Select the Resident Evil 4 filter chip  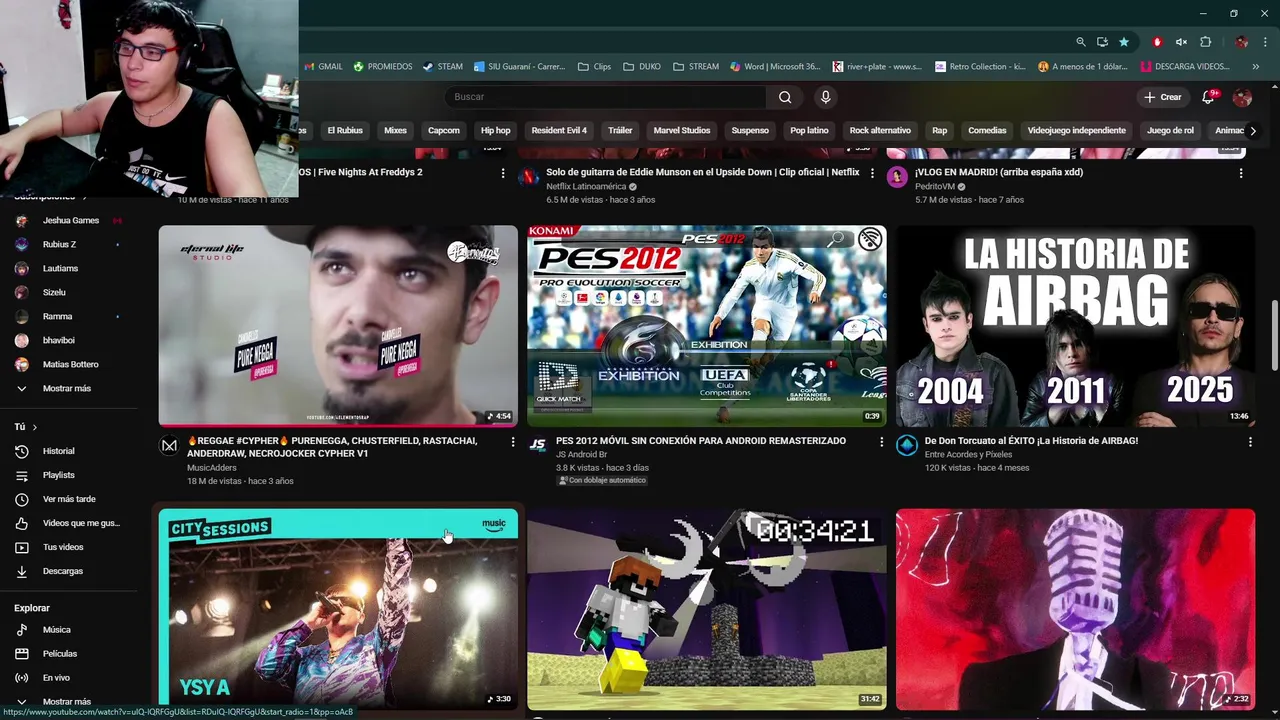[559, 131]
